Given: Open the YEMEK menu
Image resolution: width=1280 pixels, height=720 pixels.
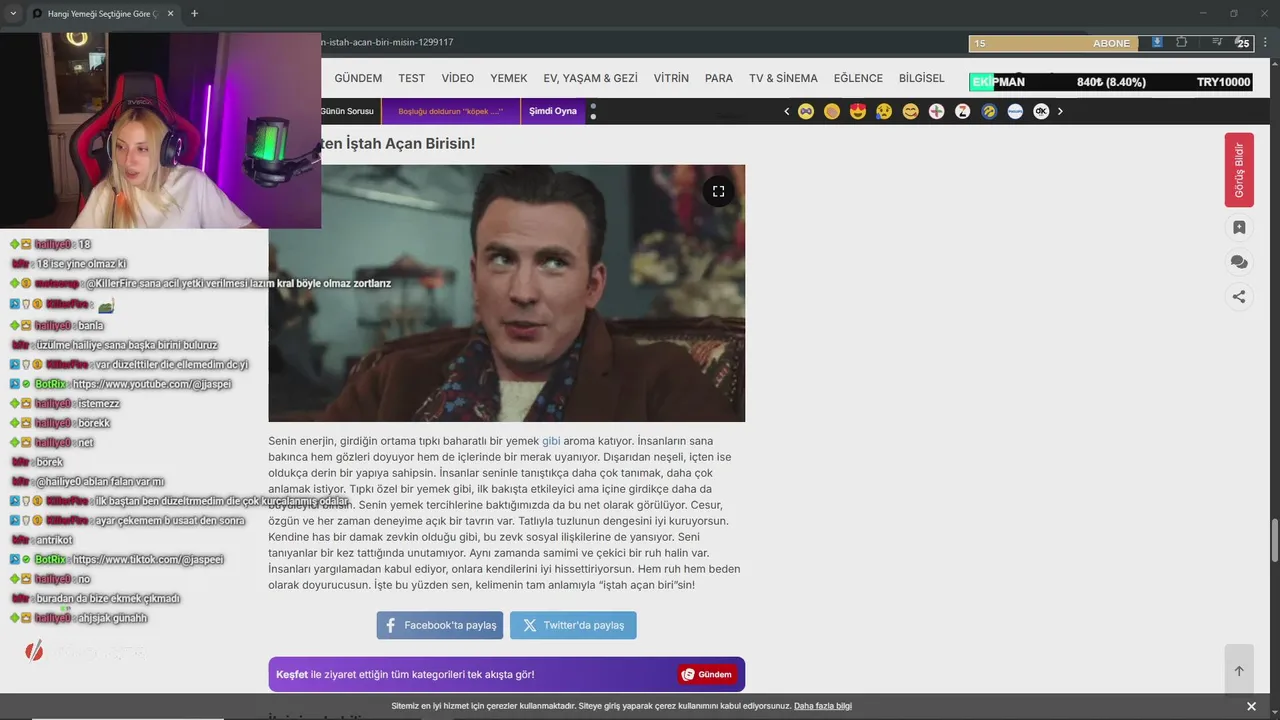Looking at the screenshot, I should pos(509,78).
